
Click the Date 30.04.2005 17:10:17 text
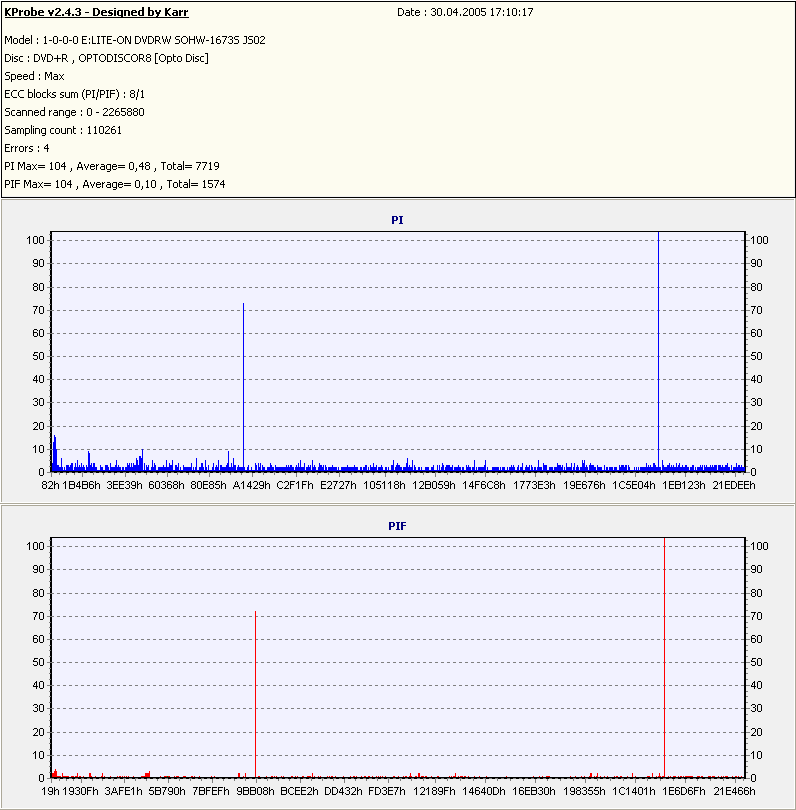tap(465, 12)
